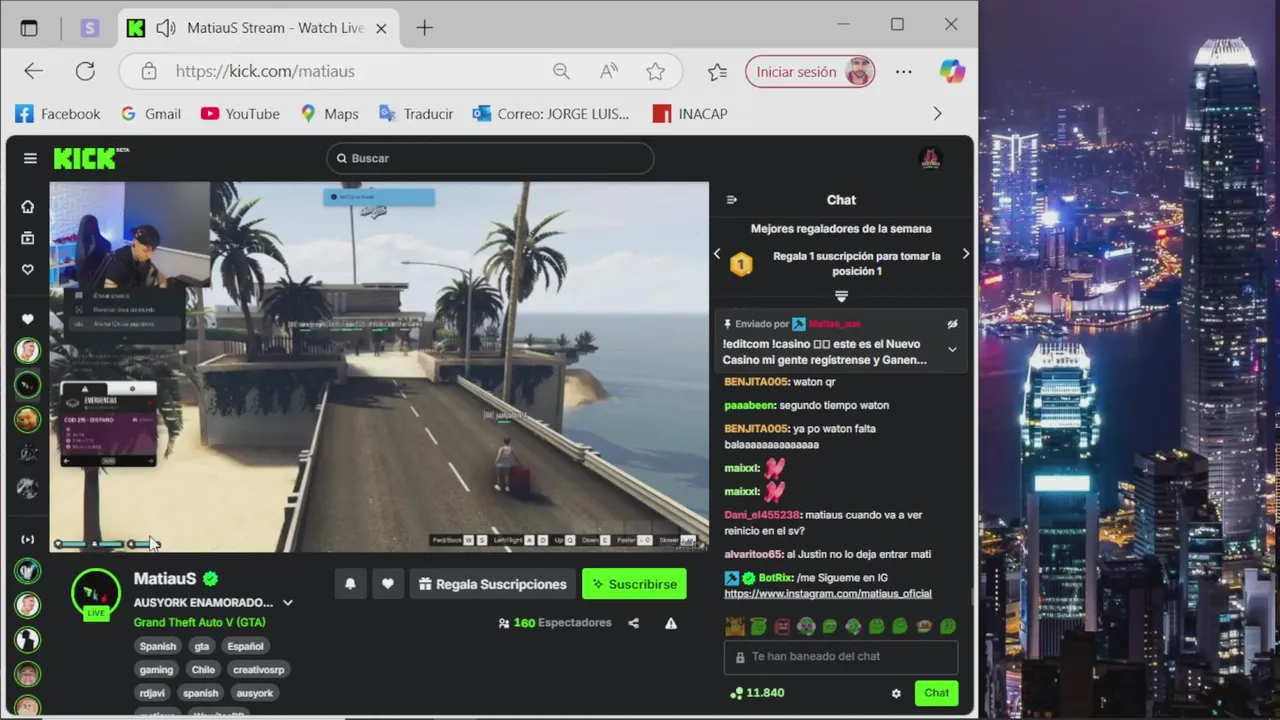Toggle stream notifications bell

point(350,584)
